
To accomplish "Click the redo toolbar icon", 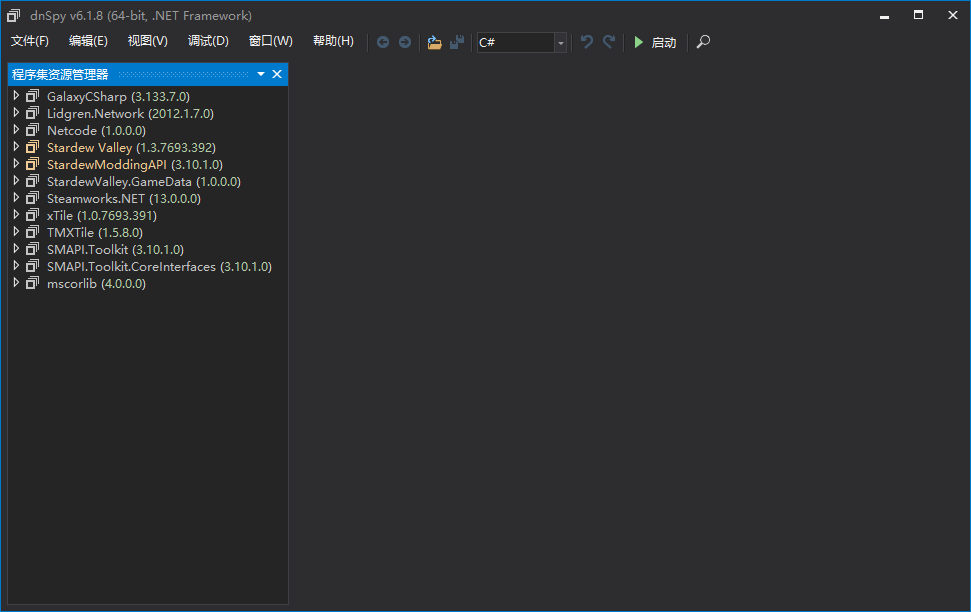I will [x=609, y=42].
